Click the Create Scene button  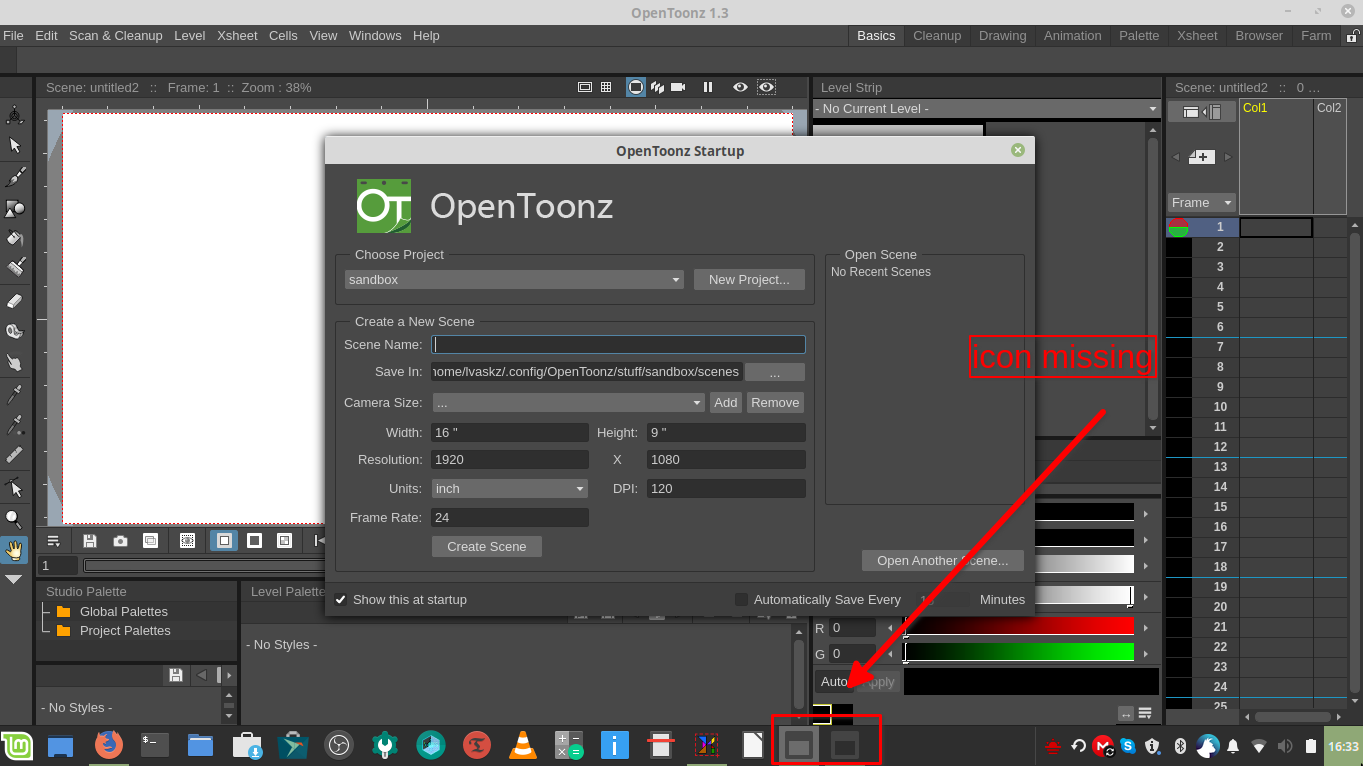coord(487,547)
